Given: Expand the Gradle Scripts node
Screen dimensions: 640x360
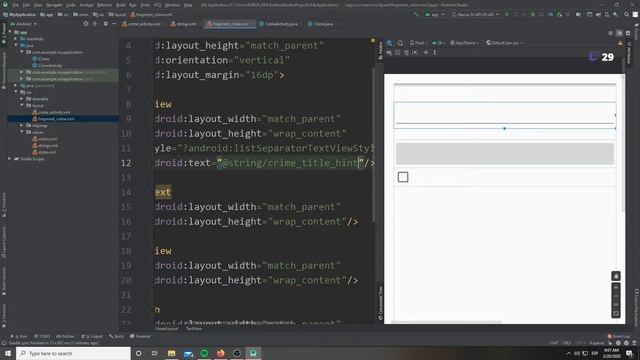Looking at the screenshot, I should [x=9, y=159].
